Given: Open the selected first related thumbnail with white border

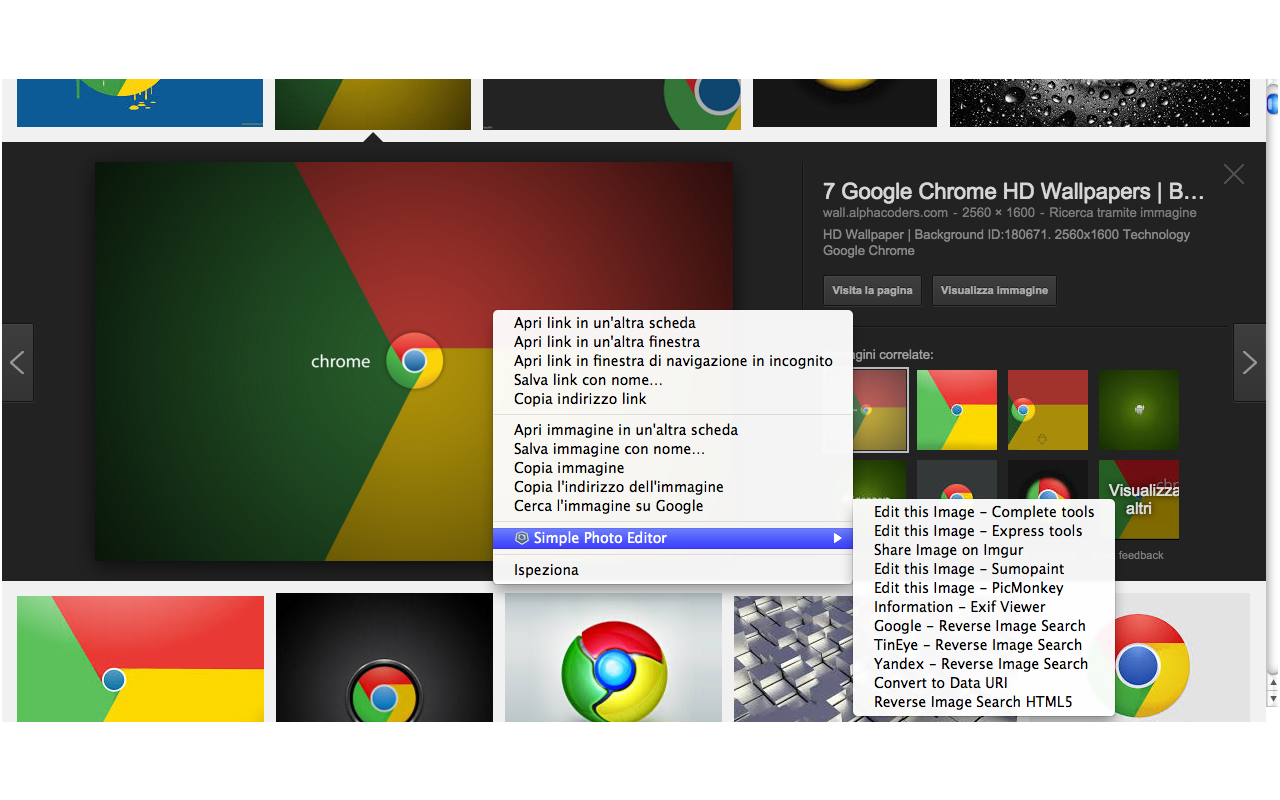Looking at the screenshot, I should 880,410.
